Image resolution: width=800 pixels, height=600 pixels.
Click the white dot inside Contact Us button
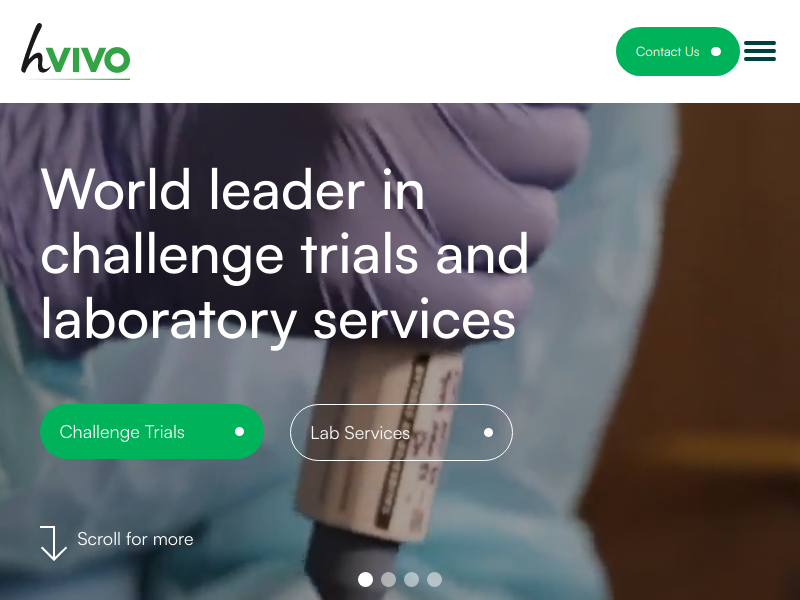[x=716, y=52]
